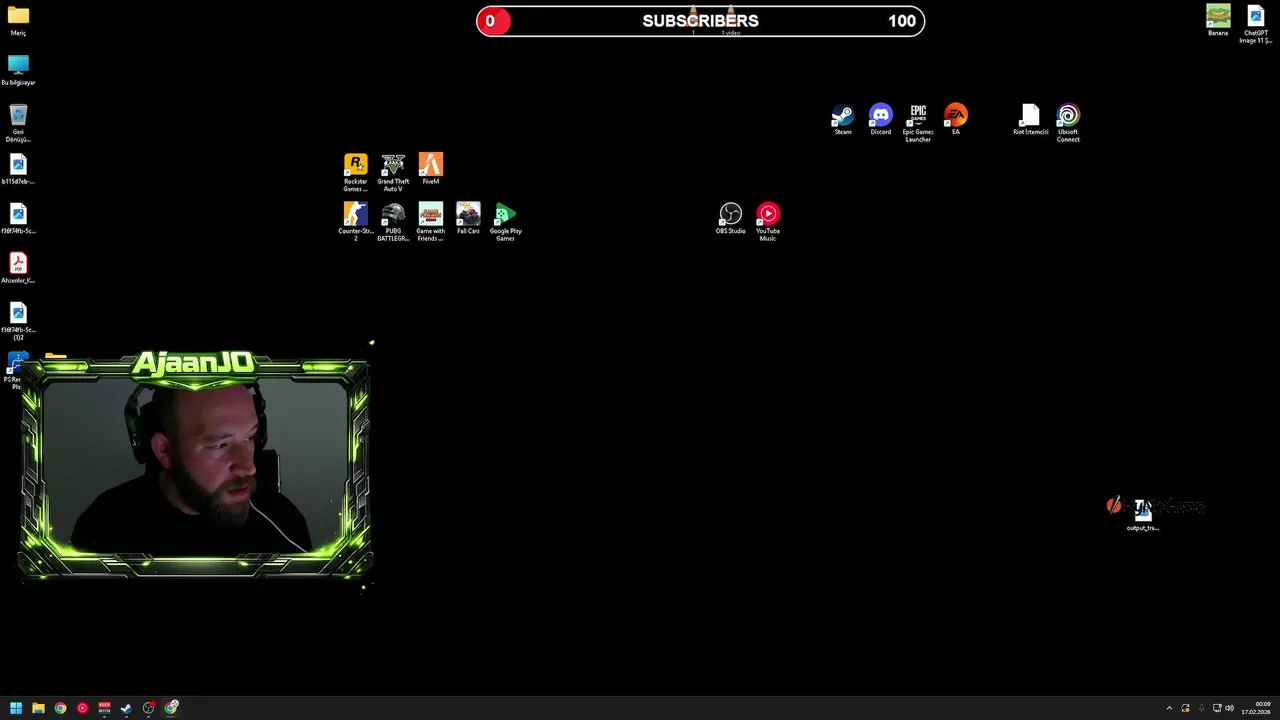Select the Google Play Games shortcut

[505, 221]
